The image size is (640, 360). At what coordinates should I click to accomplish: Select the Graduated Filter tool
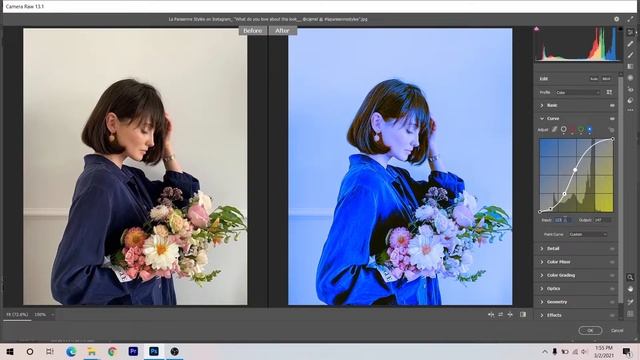[x=630, y=67]
